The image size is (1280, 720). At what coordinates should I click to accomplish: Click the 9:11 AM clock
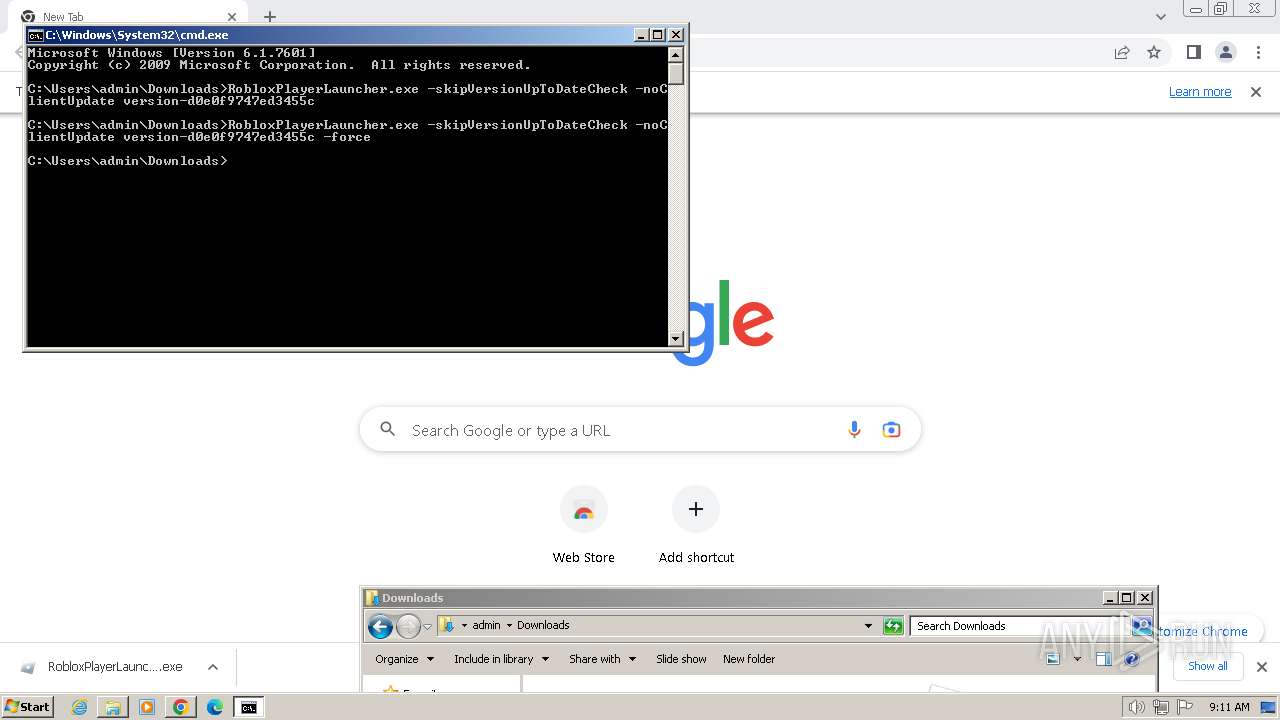point(1229,707)
